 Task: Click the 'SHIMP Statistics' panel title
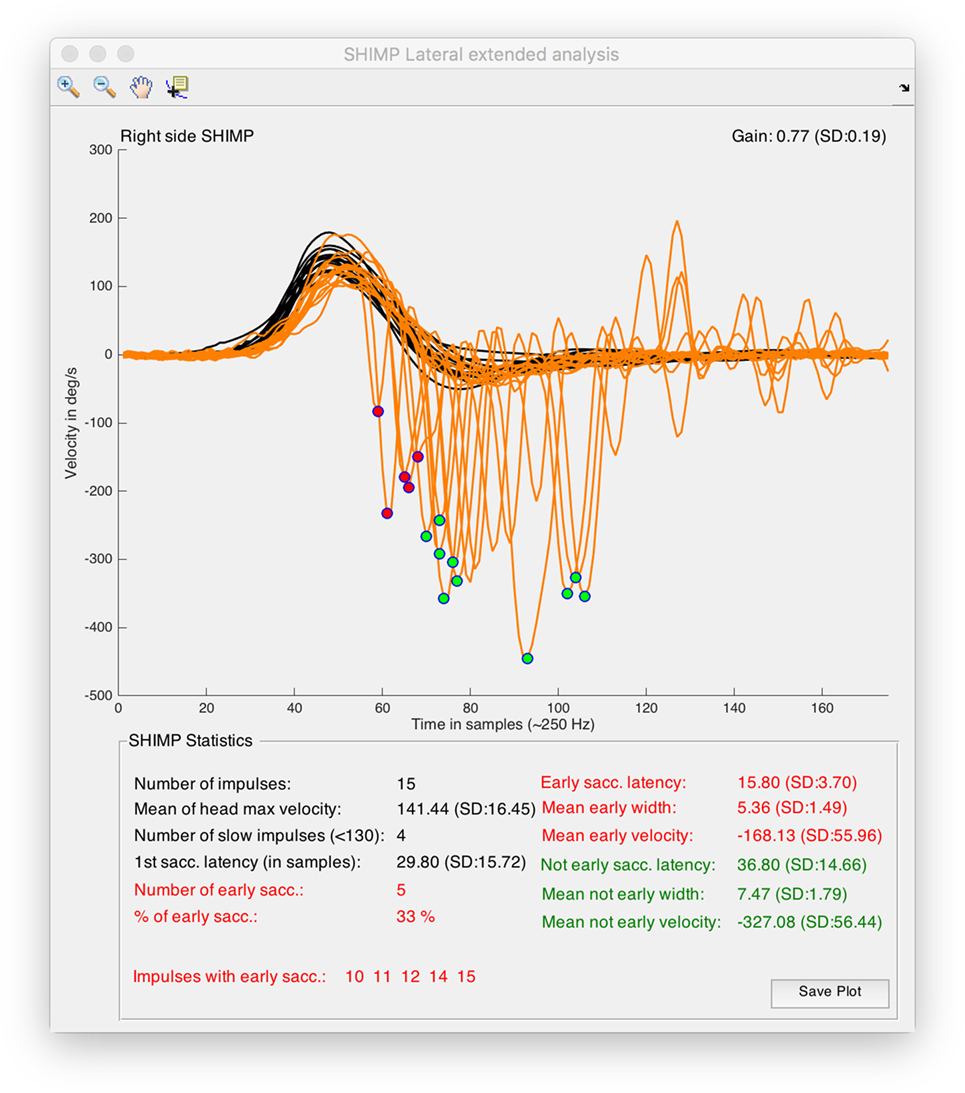pyautogui.click(x=190, y=740)
